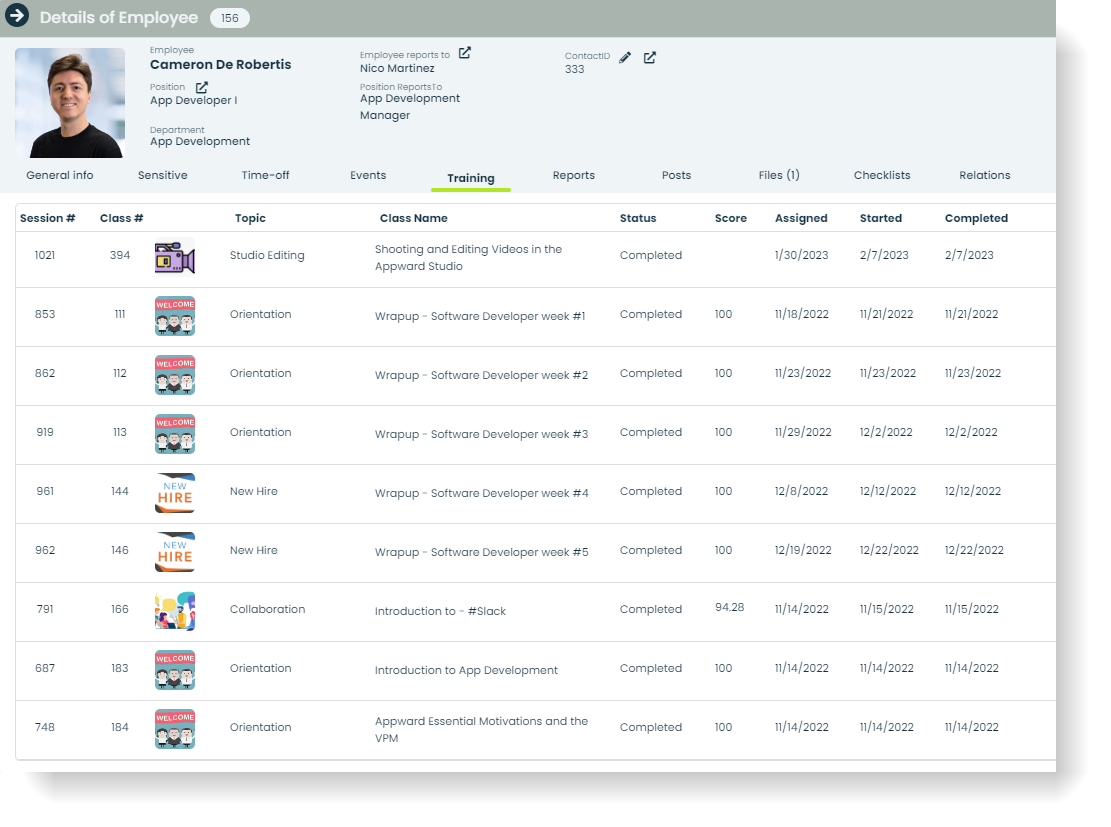Switch to the Checklists tab
This screenshot has height=827, width=1111.
[x=882, y=175]
